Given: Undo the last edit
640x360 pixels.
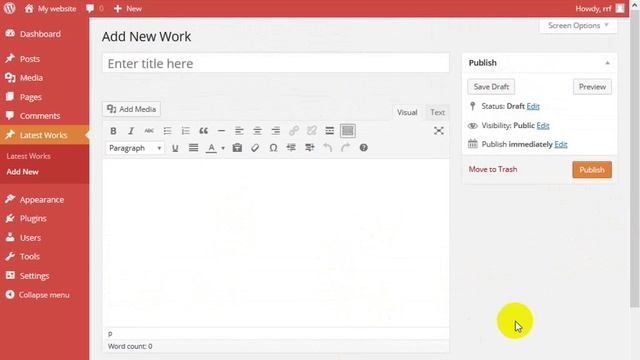Looking at the screenshot, I should [x=327, y=148].
